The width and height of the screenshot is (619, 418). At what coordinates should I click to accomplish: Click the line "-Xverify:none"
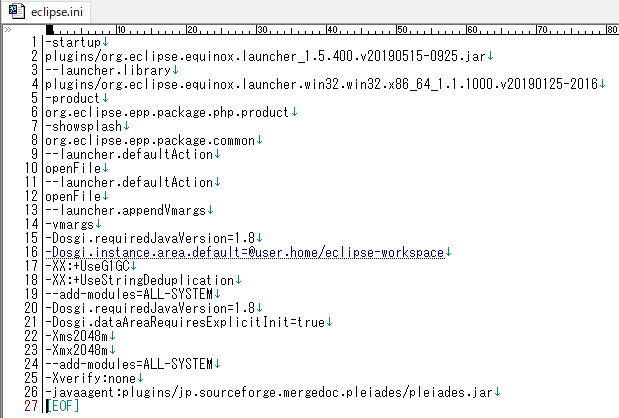[x=91, y=379]
